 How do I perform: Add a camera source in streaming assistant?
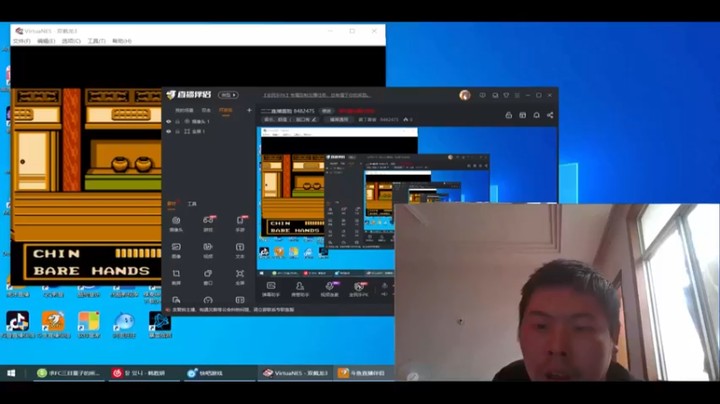click(176, 224)
